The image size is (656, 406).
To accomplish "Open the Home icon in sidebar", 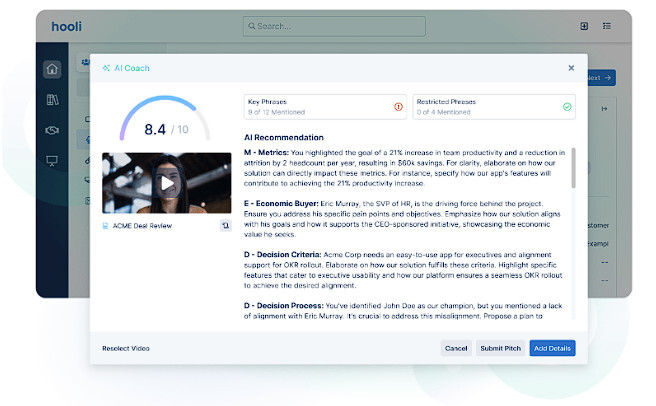I will pos(52,69).
